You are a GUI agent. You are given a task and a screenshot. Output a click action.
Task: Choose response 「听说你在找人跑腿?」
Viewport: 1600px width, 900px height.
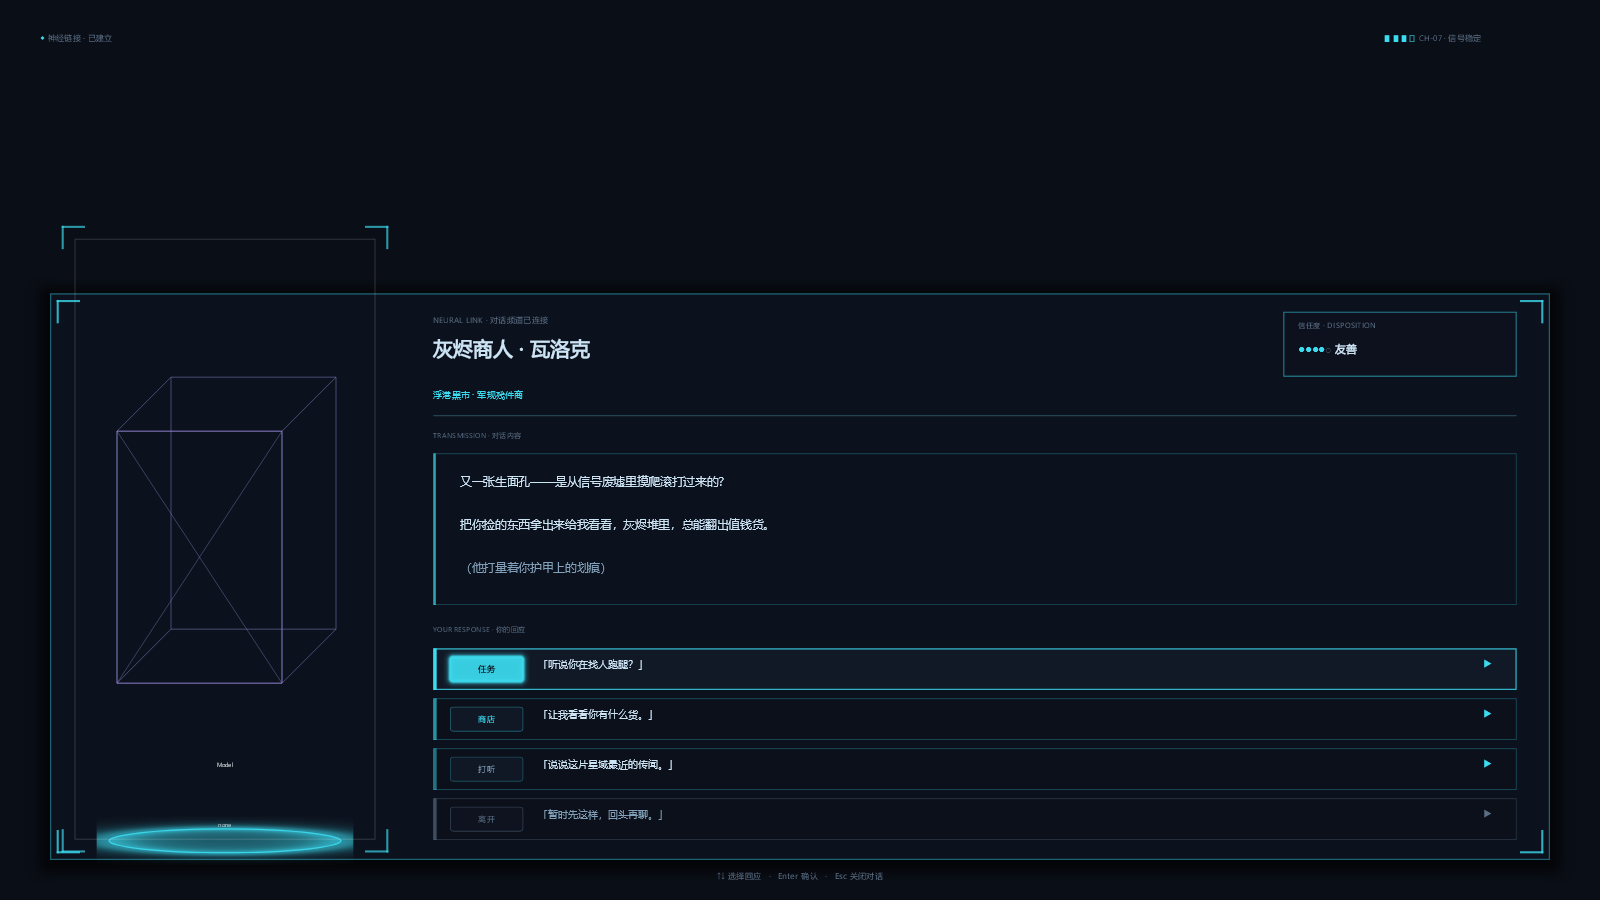click(975, 669)
